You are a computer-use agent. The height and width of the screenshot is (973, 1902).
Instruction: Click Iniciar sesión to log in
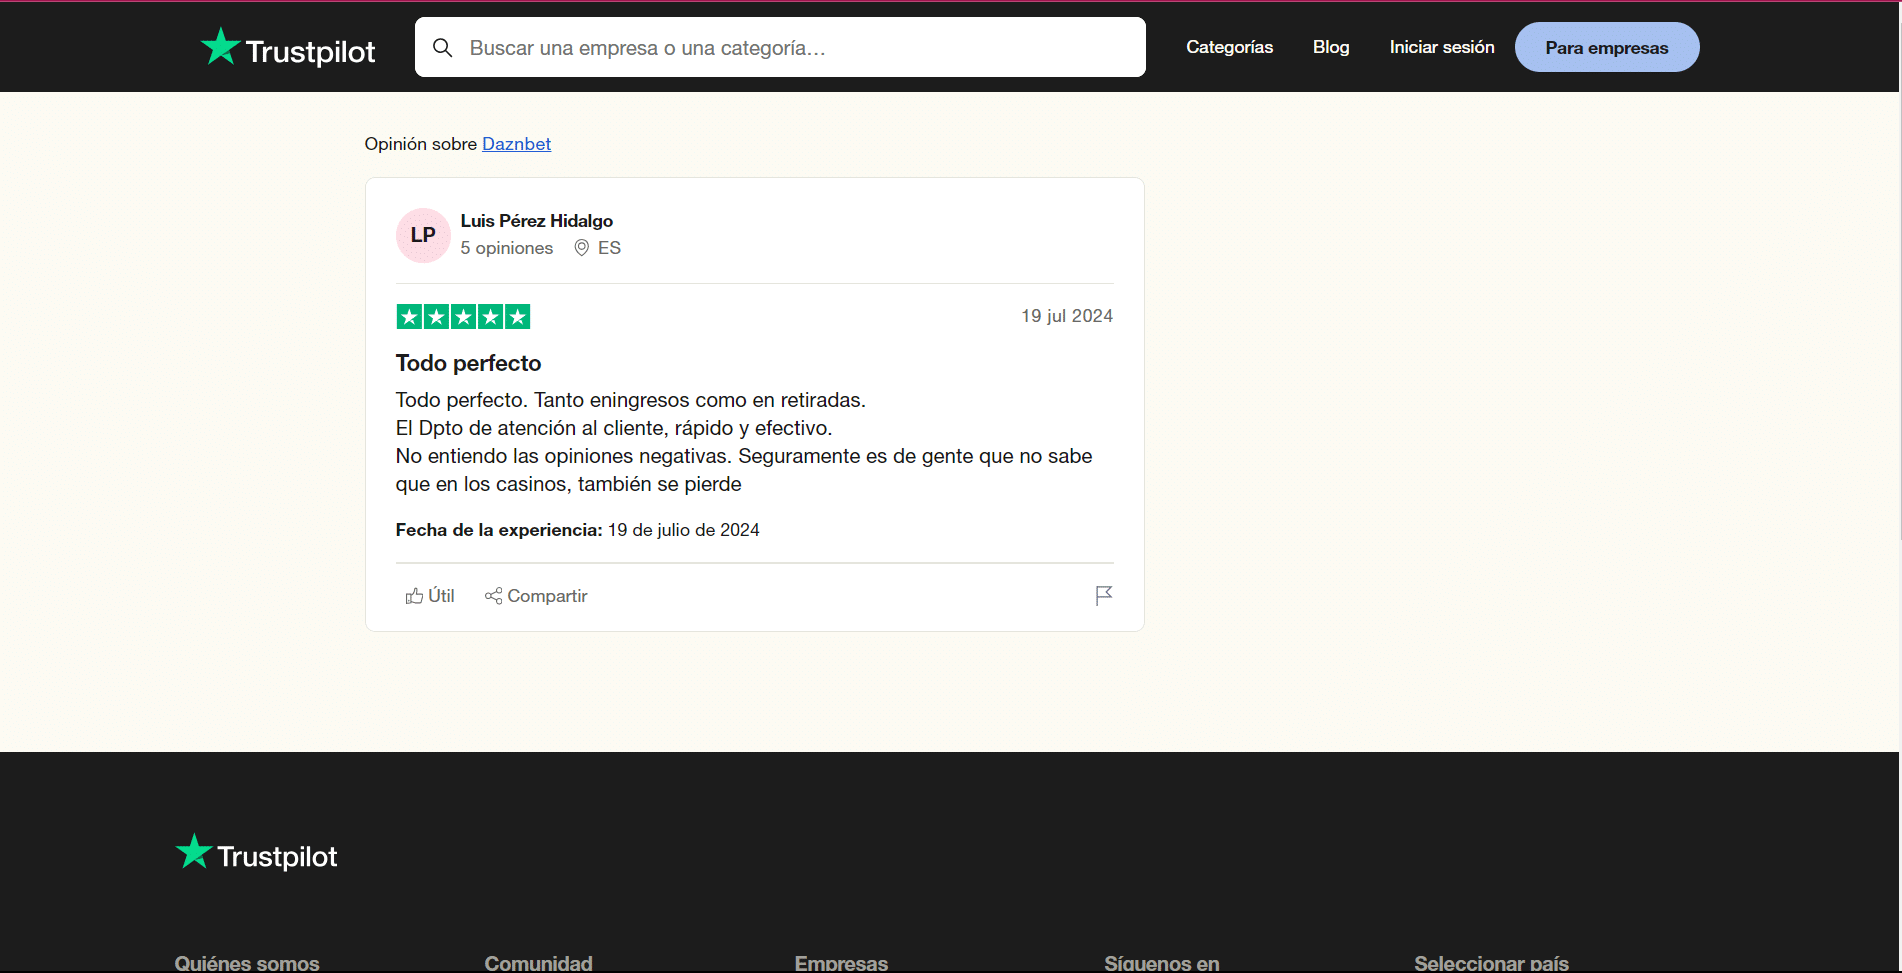pyautogui.click(x=1441, y=46)
